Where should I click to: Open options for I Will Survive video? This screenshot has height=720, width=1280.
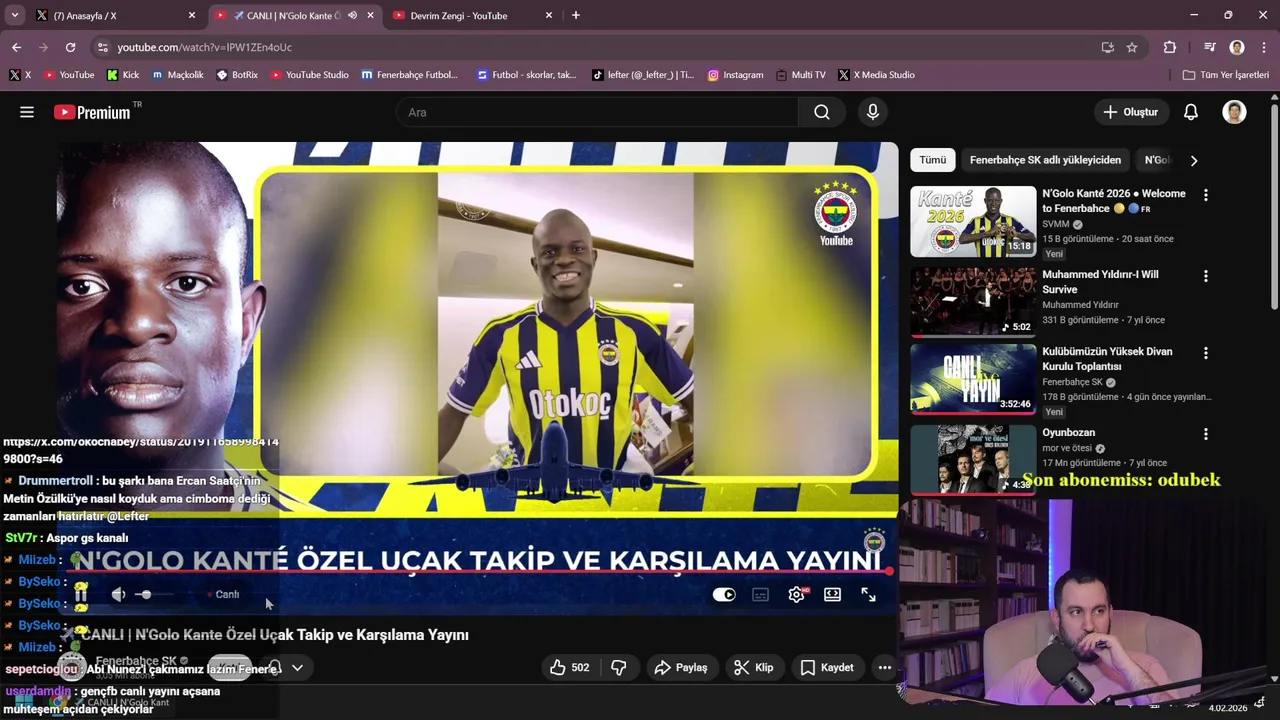[x=1205, y=276]
